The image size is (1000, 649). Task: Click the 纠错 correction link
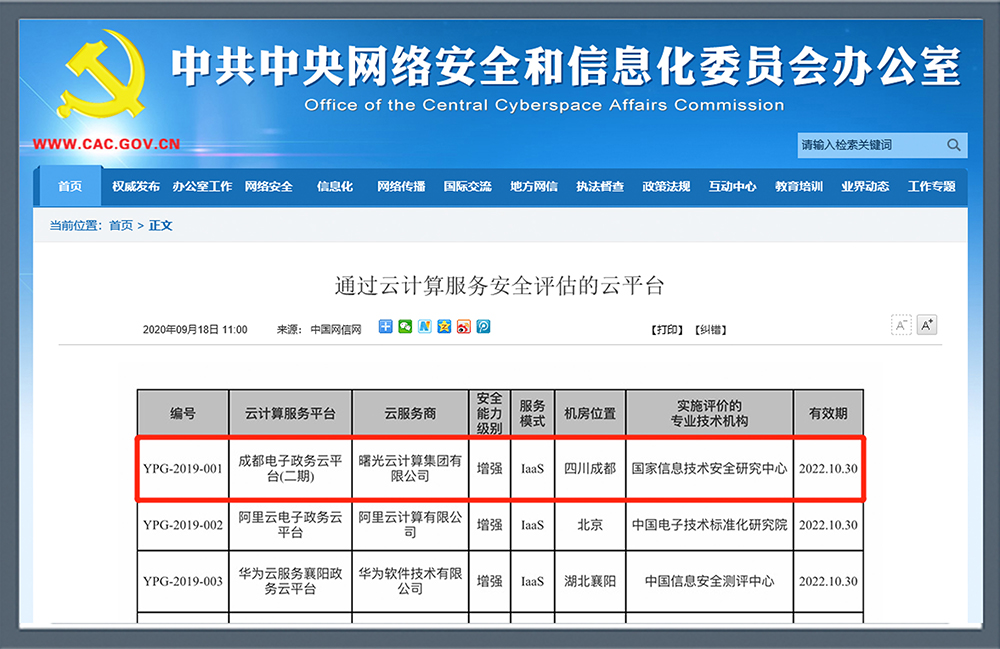(x=710, y=329)
